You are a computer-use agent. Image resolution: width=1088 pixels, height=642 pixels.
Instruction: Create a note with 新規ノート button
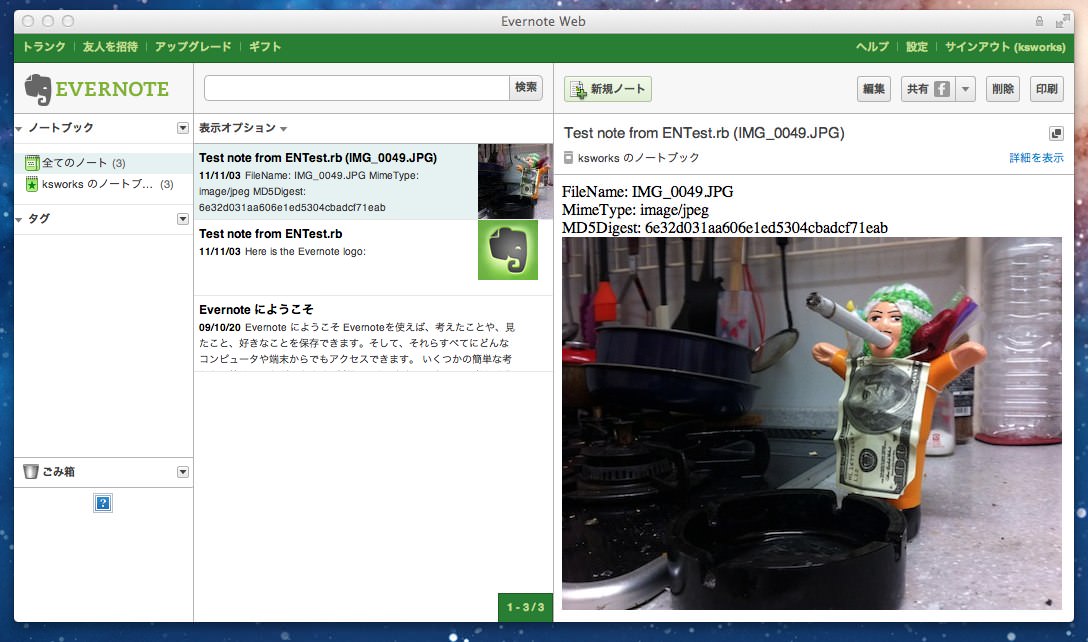(608, 89)
